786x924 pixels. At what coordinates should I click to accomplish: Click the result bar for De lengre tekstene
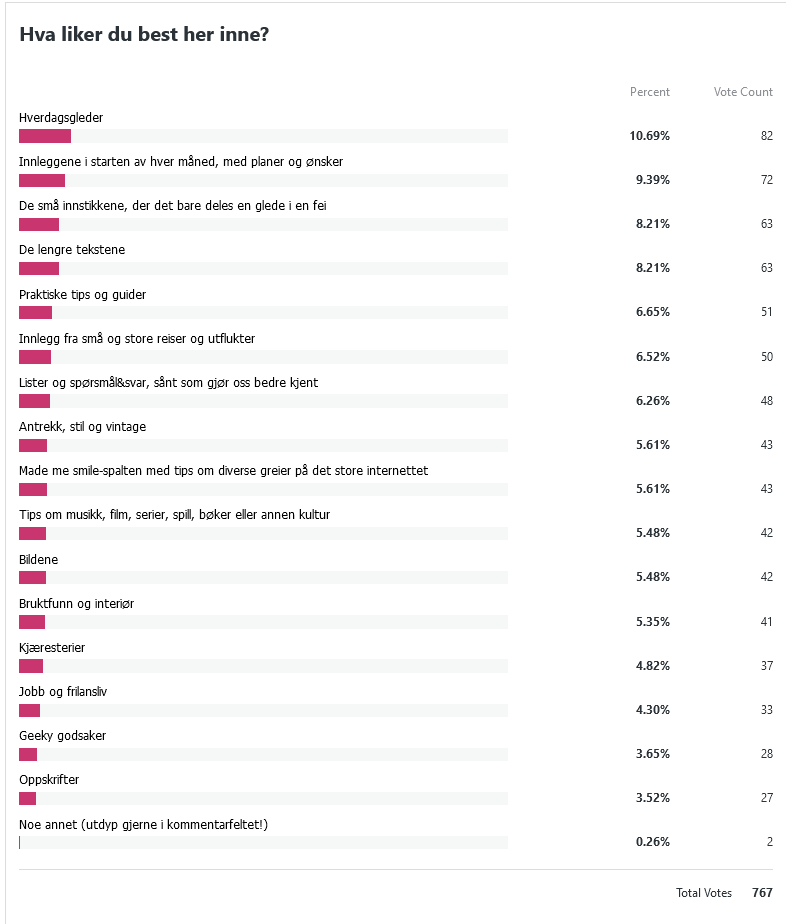click(x=39, y=269)
